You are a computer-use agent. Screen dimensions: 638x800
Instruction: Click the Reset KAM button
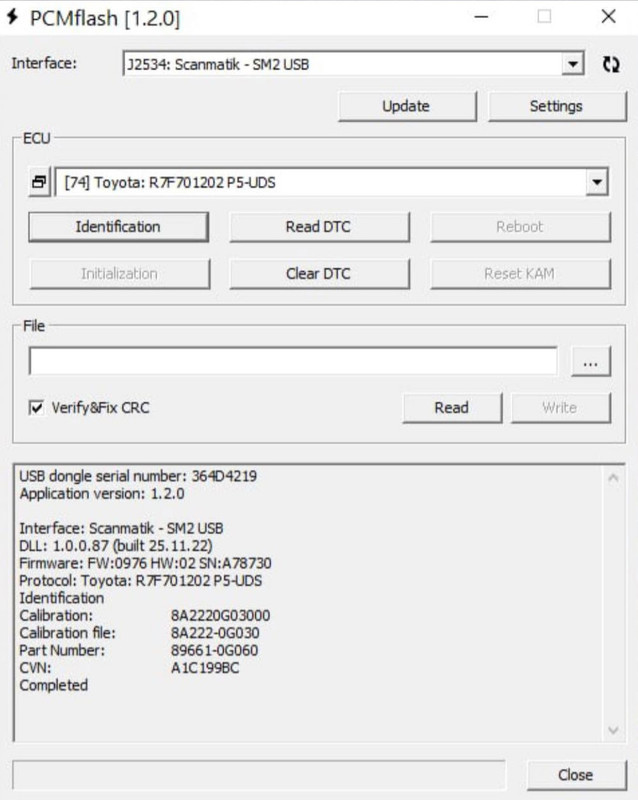(x=520, y=274)
